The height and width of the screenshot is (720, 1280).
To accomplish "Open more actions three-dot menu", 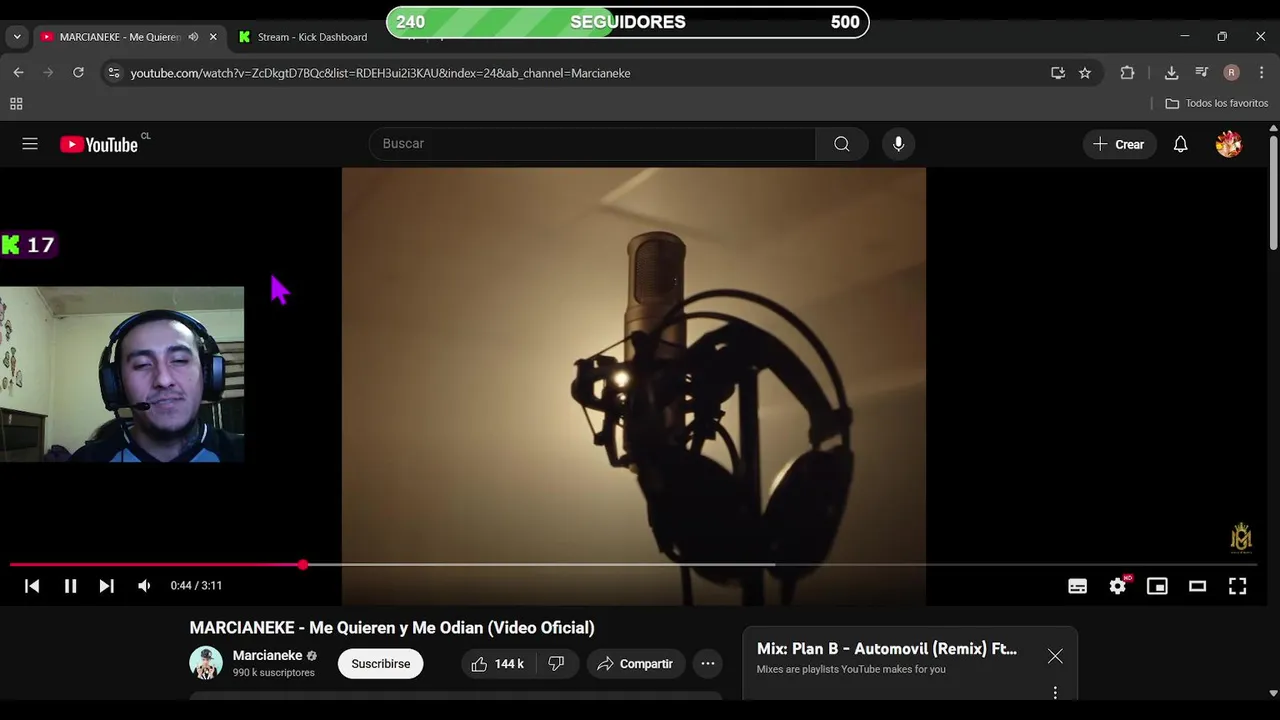I will (x=708, y=664).
